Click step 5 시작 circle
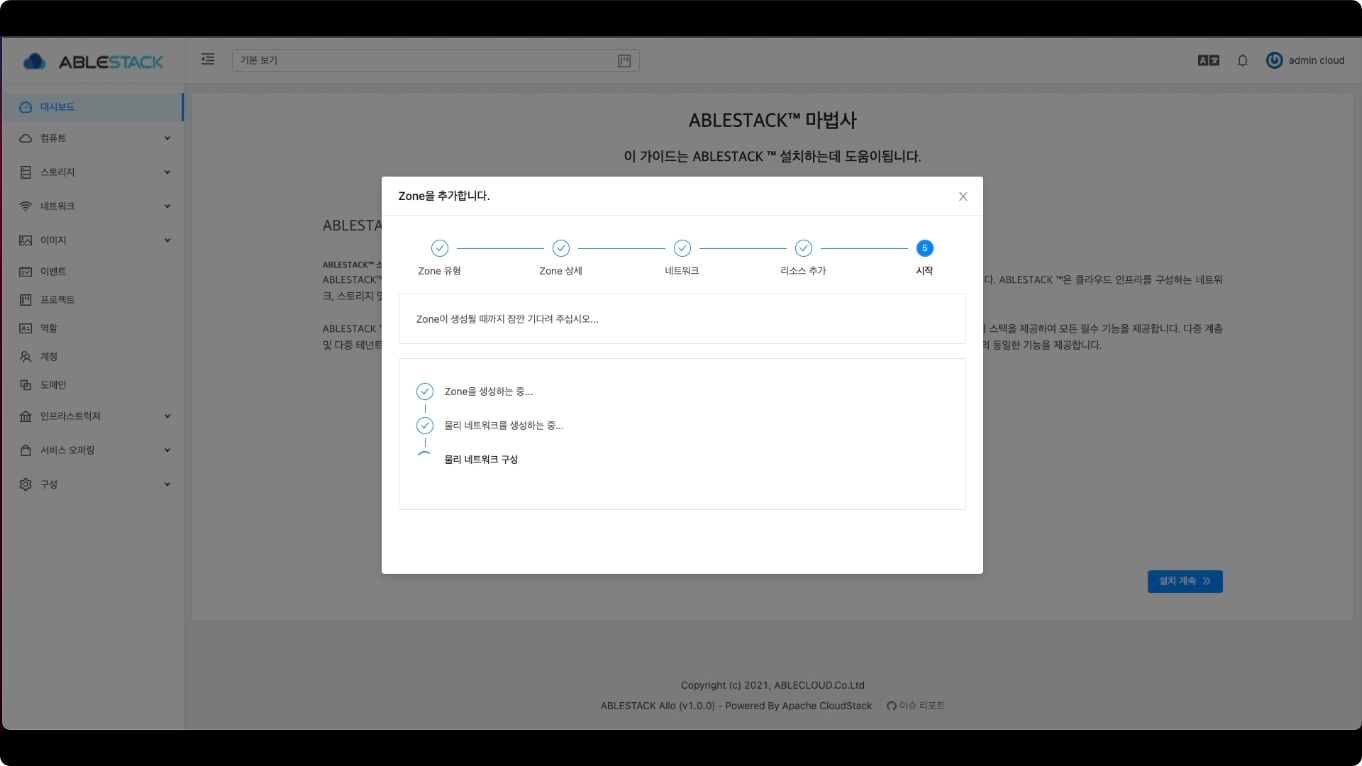1362x766 pixels. (x=925, y=248)
